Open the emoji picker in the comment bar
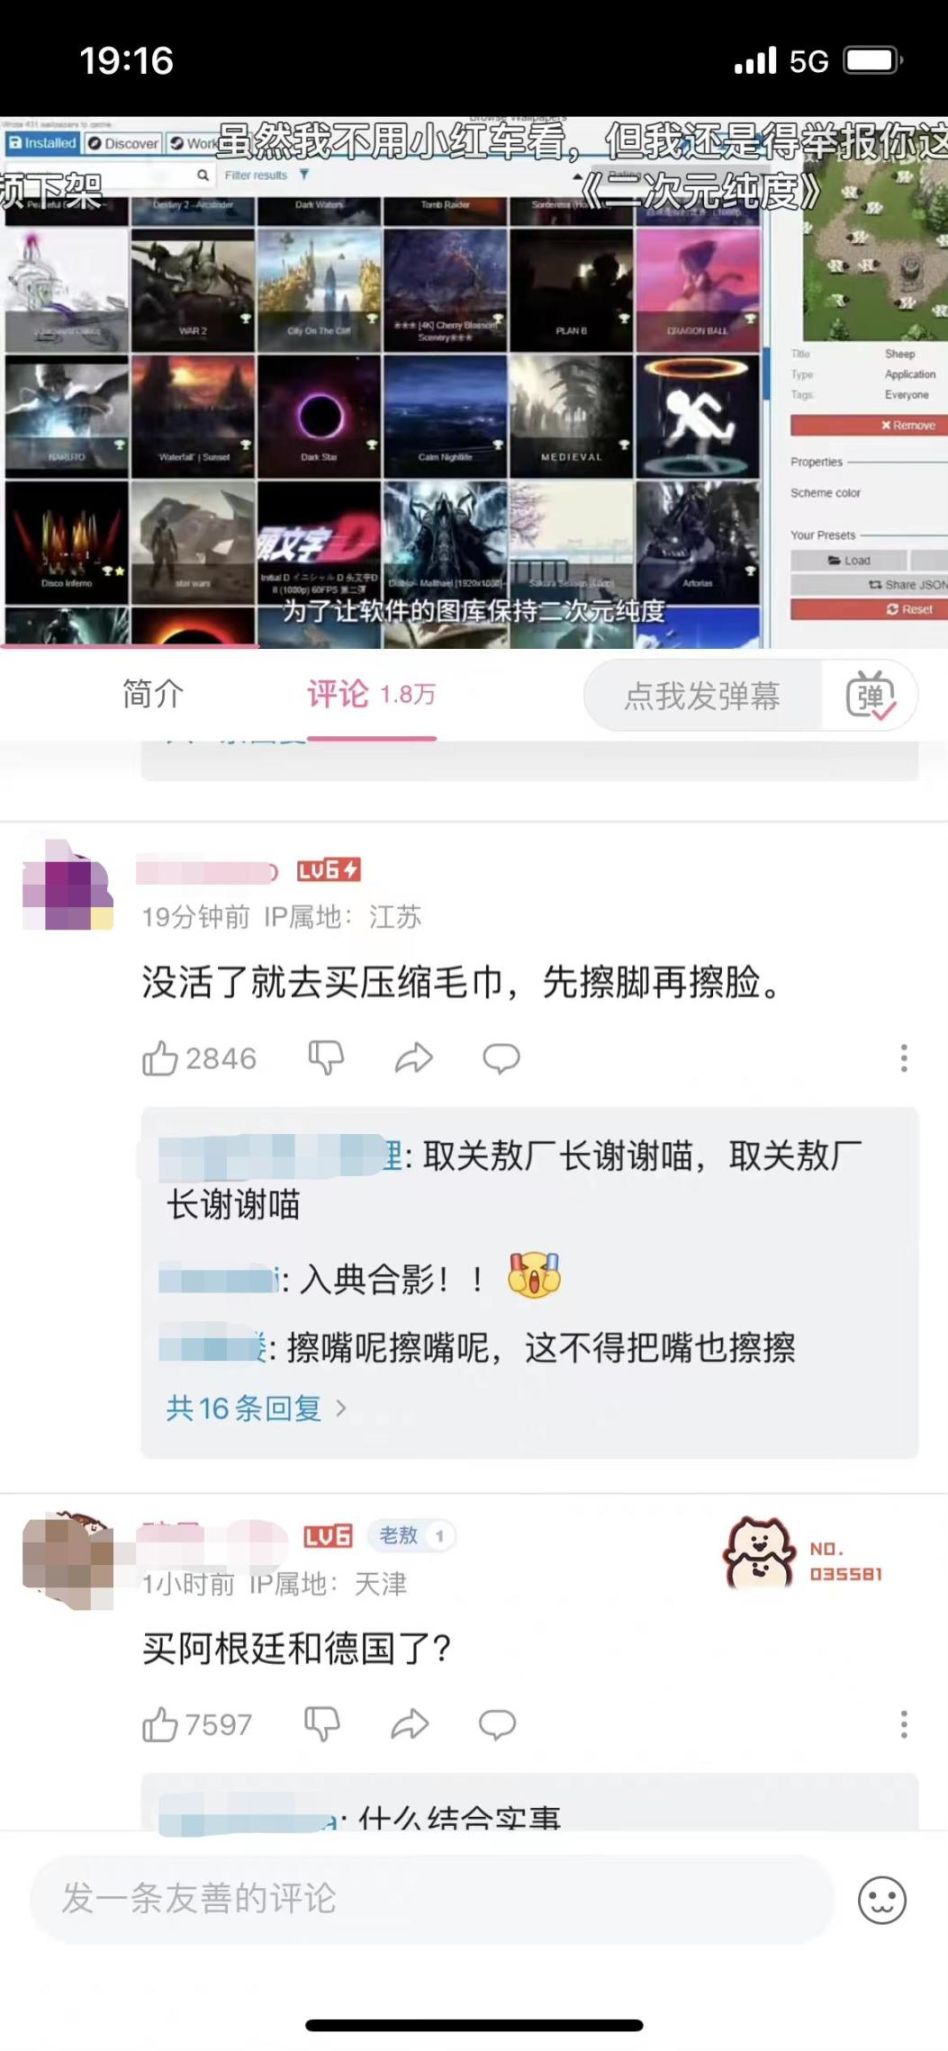 (882, 1900)
